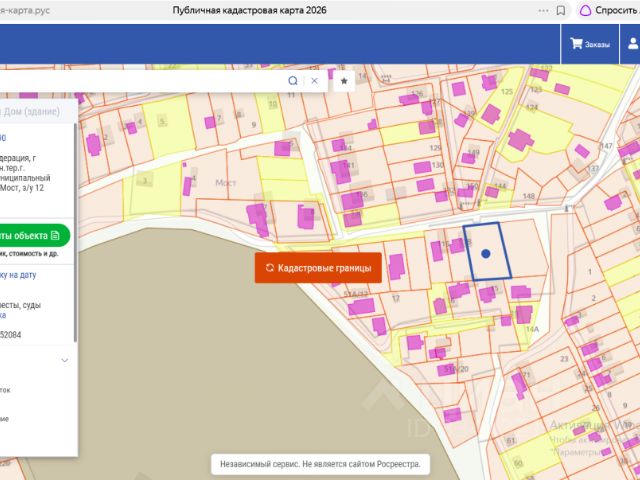This screenshot has height=480, width=640.
Task: Open the browser three-dots menu
Action: coord(543,11)
